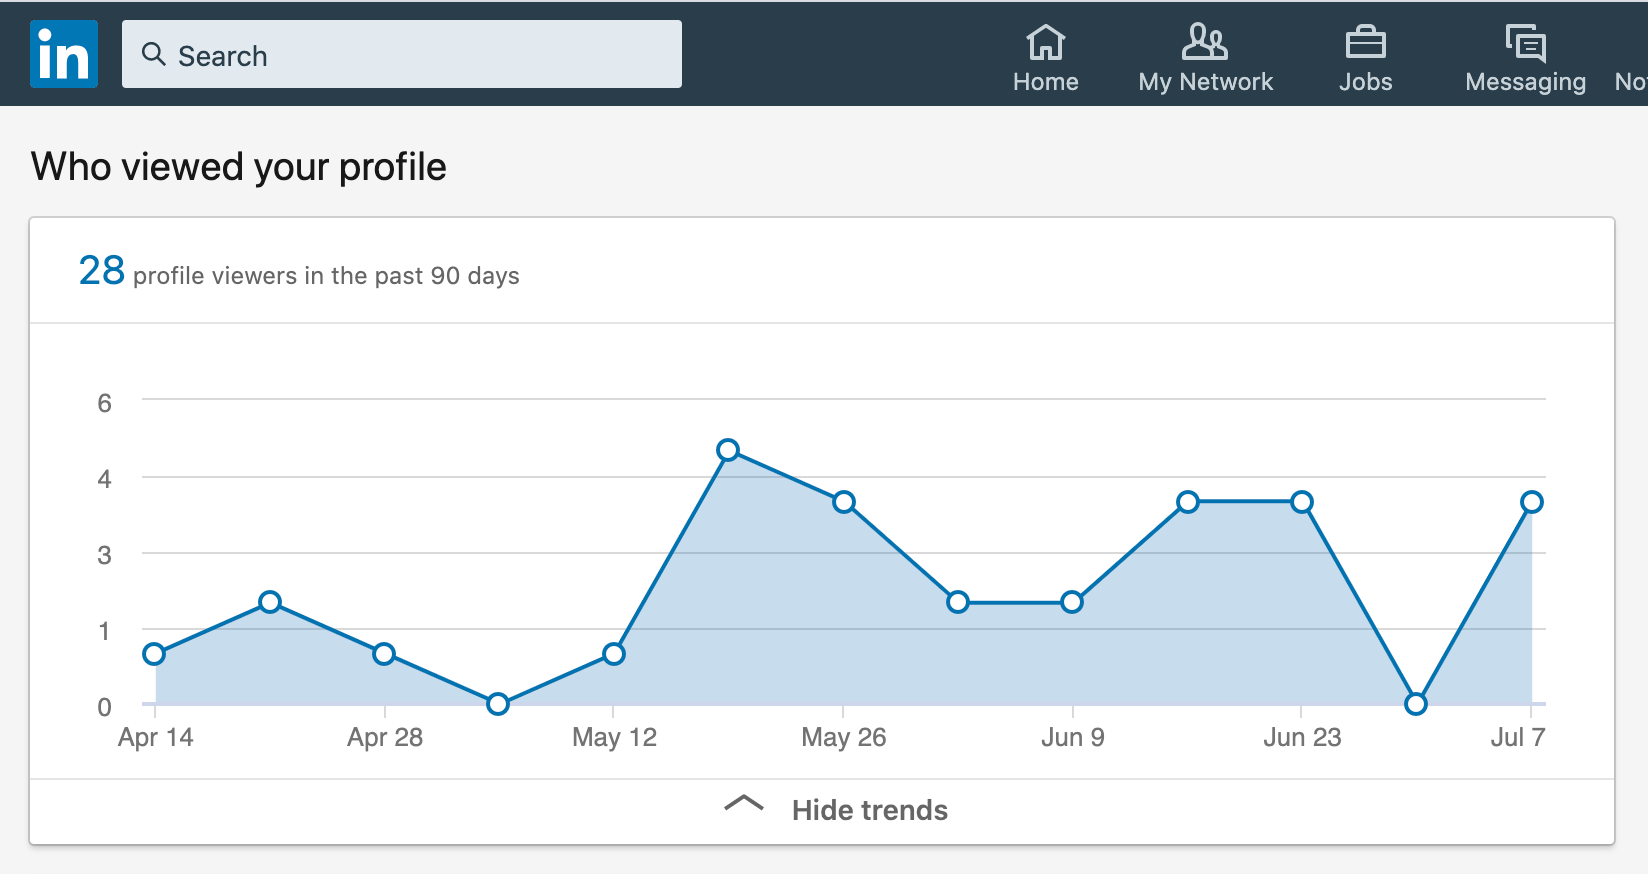Select the data point after Apr 14
The width and height of the screenshot is (1648, 874).
tap(270, 602)
